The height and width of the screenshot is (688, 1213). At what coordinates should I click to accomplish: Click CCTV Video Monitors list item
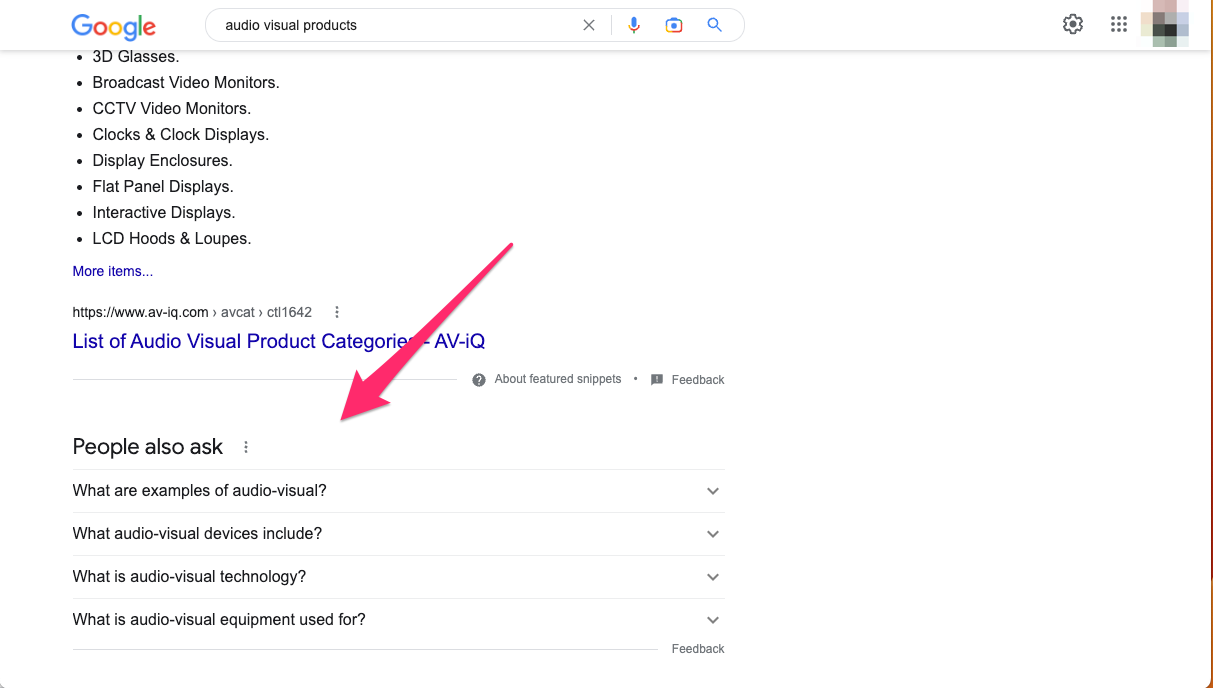coord(172,109)
